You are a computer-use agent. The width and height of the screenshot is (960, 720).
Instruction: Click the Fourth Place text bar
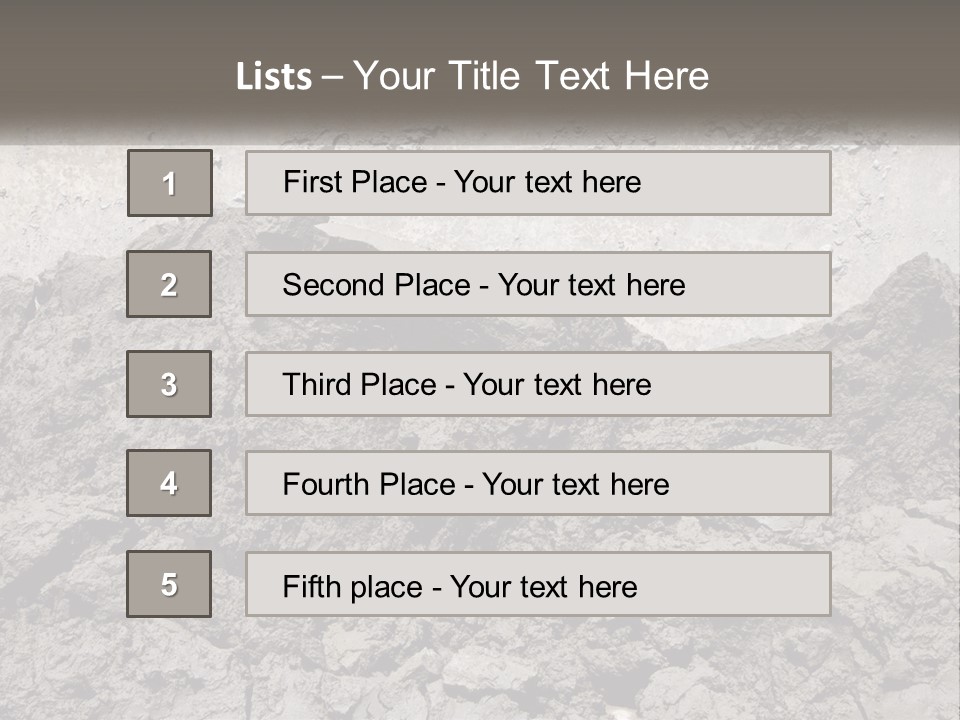(x=538, y=483)
